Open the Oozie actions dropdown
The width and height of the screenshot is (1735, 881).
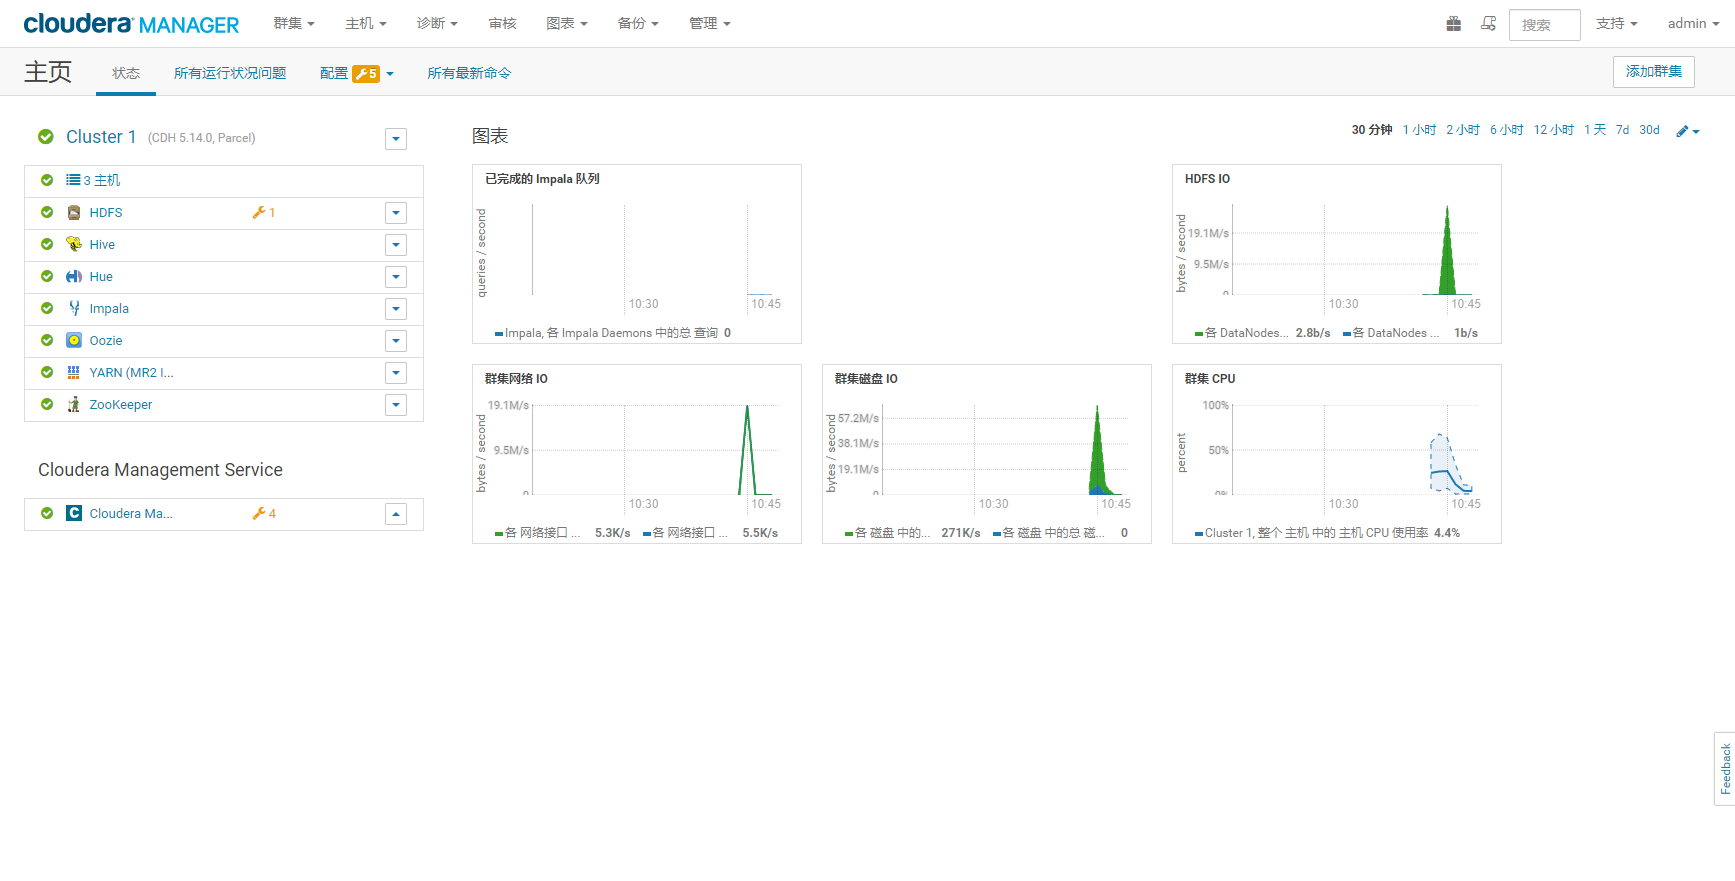coord(396,341)
